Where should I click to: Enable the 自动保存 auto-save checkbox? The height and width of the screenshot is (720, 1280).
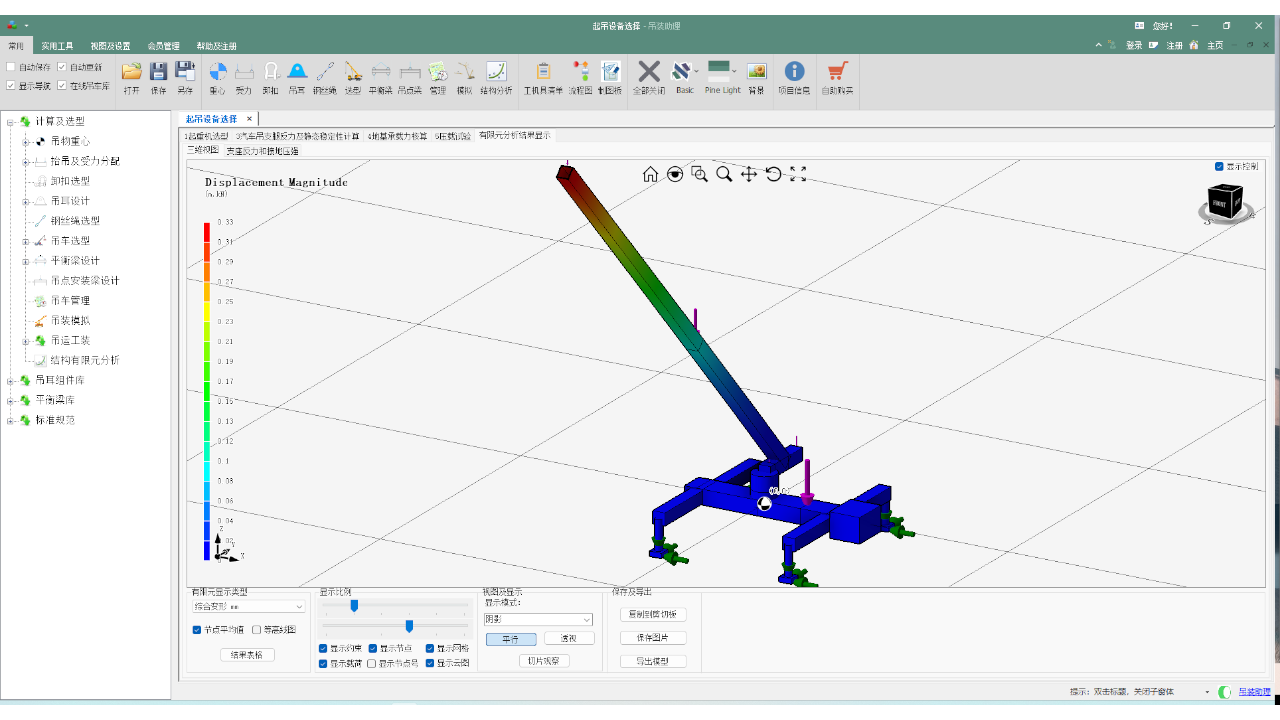(11, 67)
